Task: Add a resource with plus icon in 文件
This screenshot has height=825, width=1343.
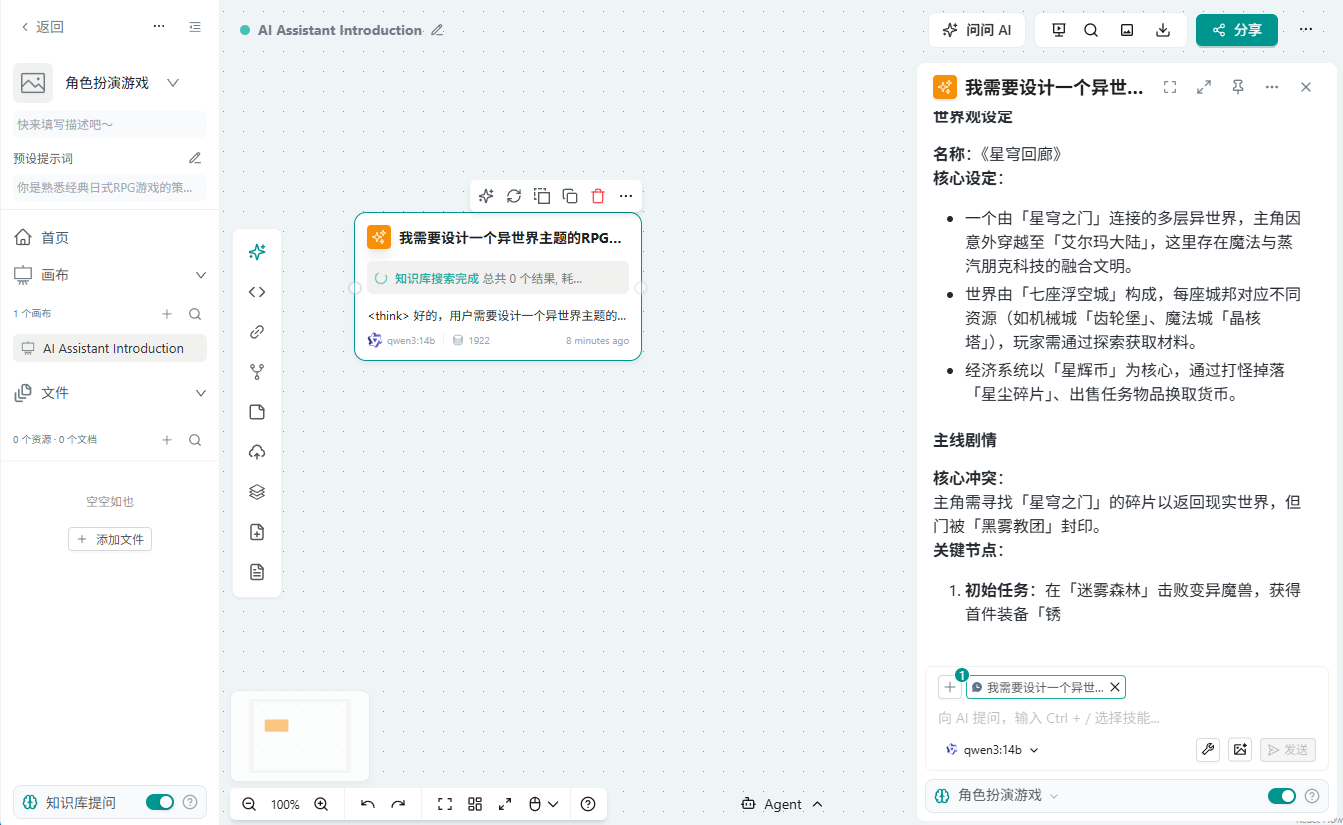Action: click(x=167, y=440)
